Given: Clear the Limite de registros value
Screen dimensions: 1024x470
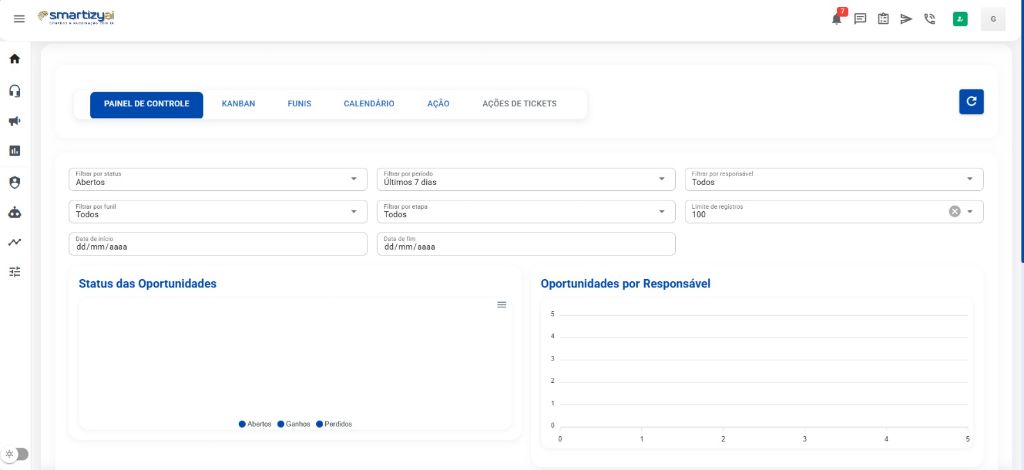Looking at the screenshot, I should (x=954, y=211).
